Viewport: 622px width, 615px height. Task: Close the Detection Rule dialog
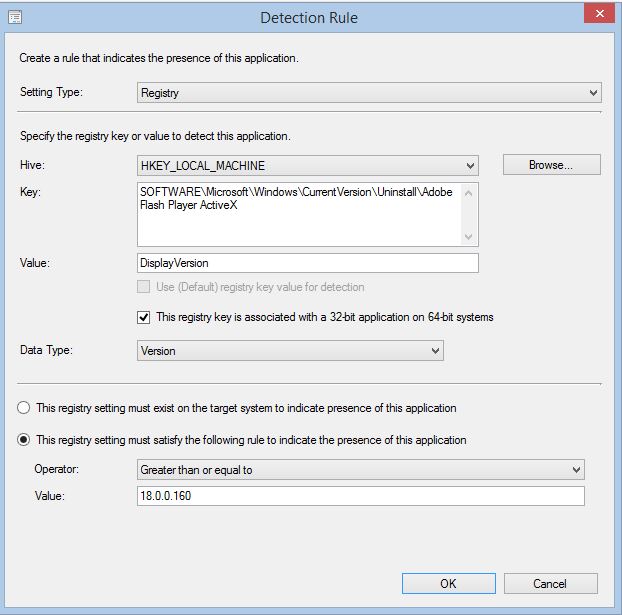pos(599,14)
